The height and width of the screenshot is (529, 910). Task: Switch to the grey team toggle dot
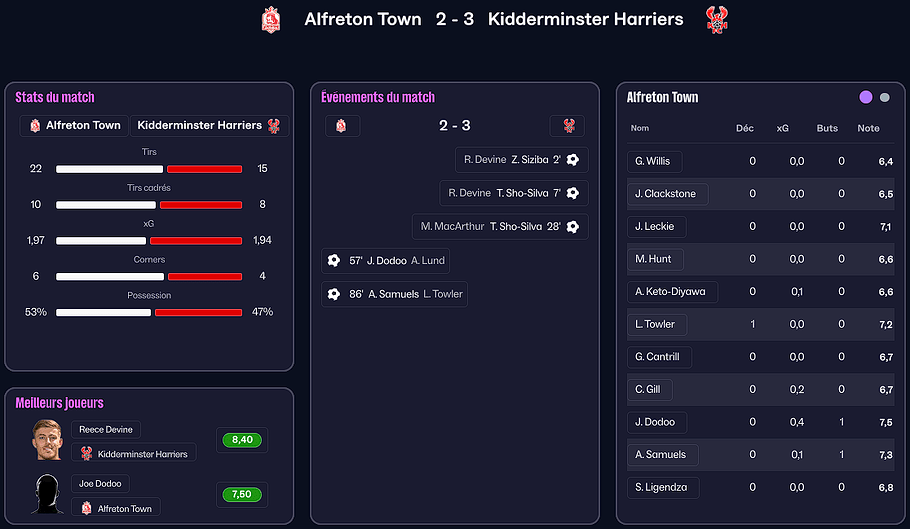click(x=884, y=97)
